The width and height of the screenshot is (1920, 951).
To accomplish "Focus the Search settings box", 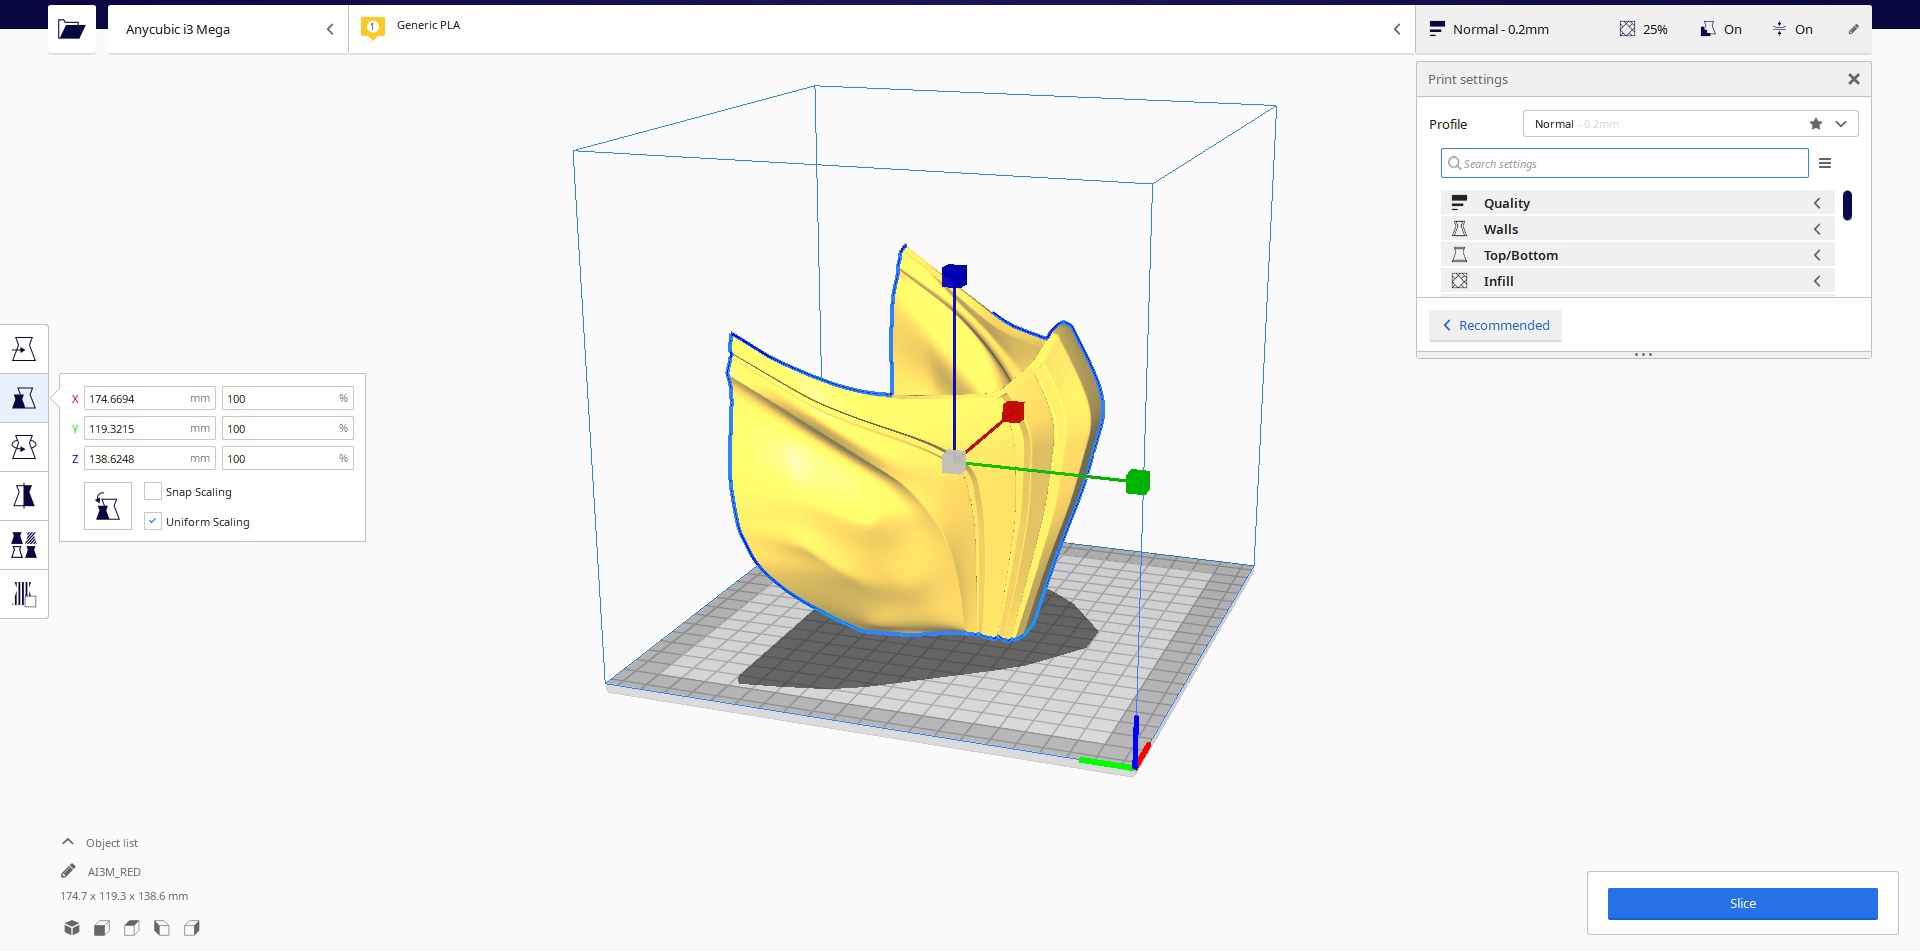I will click(1624, 163).
